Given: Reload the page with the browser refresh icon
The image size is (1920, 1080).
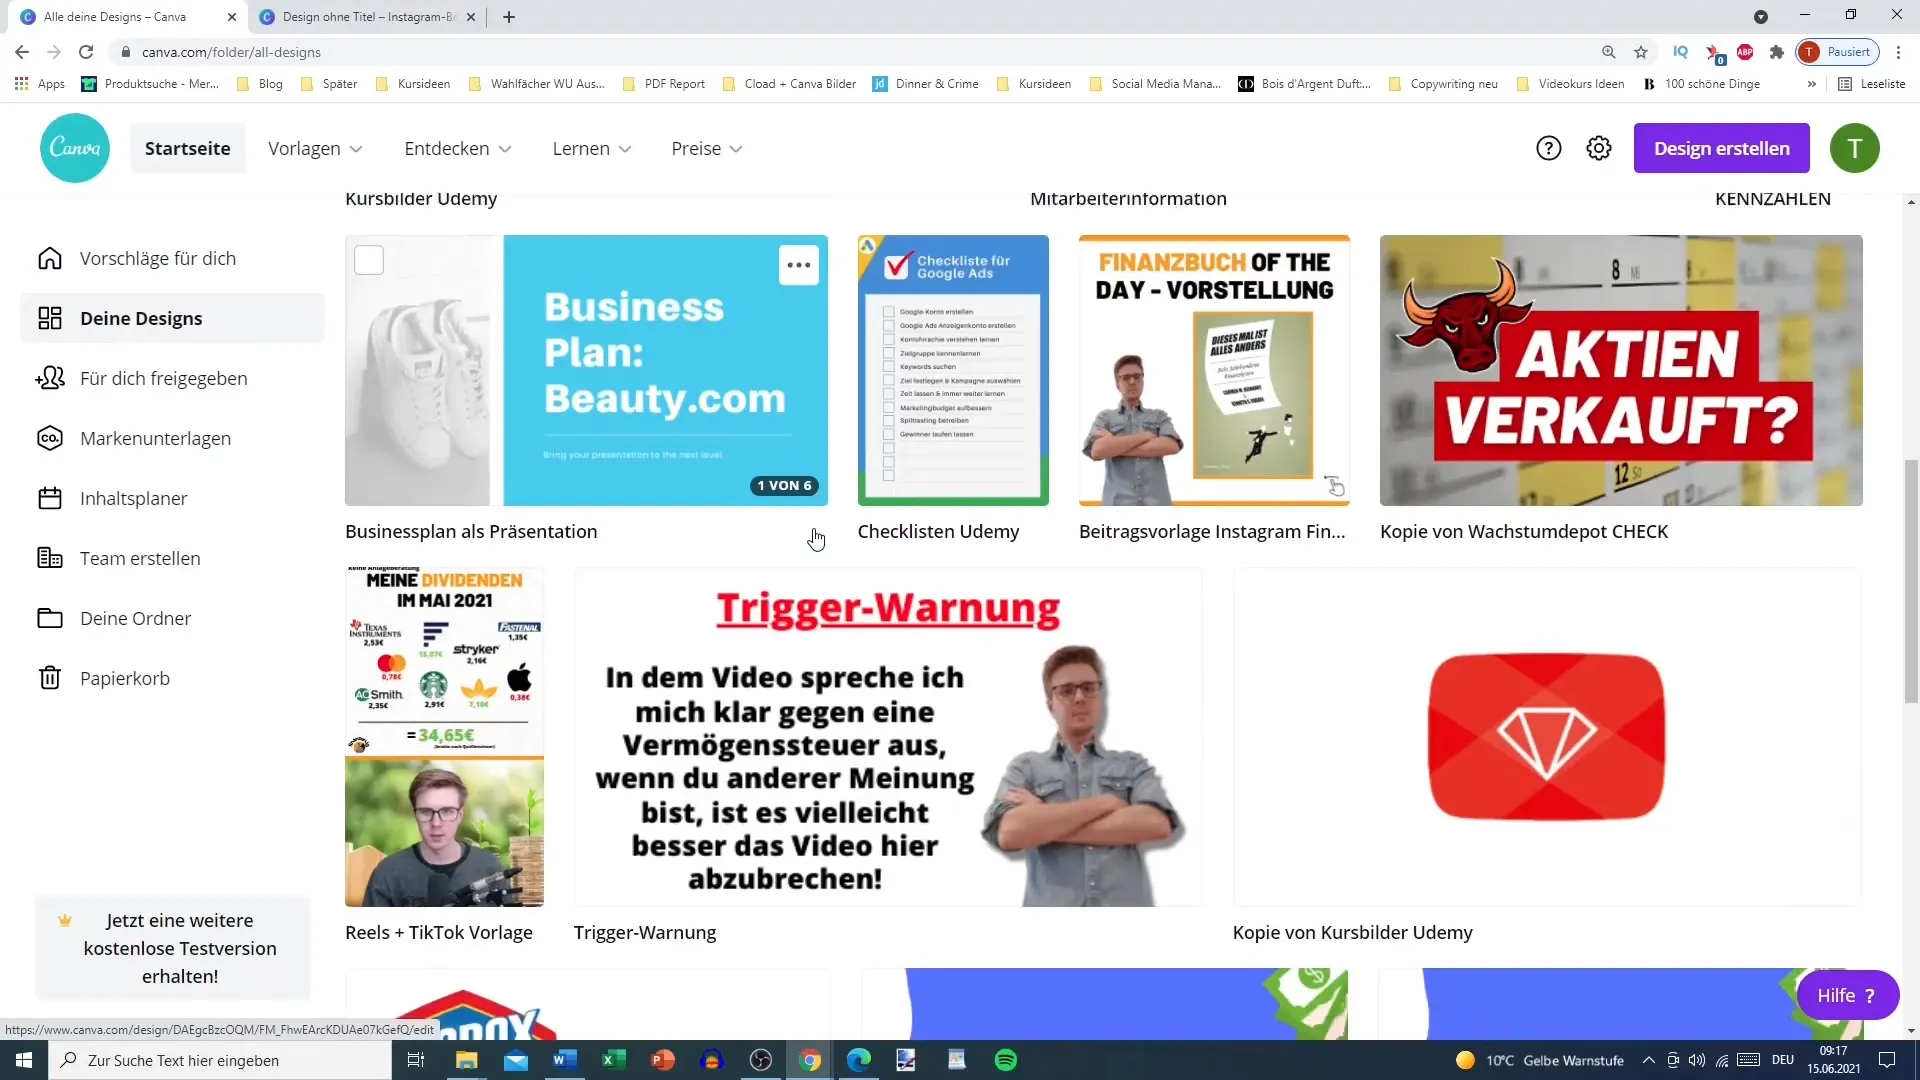Looking at the screenshot, I should point(86,52).
